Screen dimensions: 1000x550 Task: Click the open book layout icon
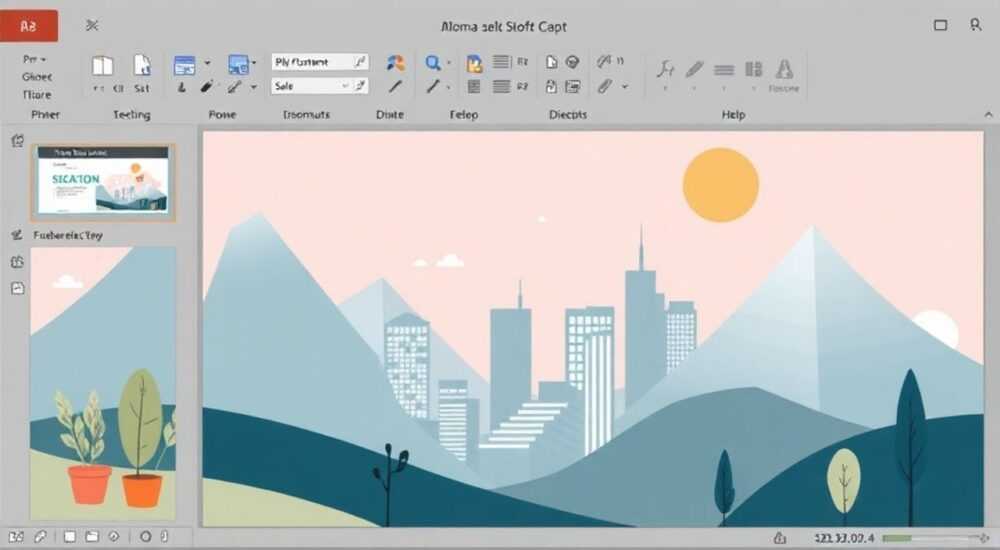tap(102, 66)
